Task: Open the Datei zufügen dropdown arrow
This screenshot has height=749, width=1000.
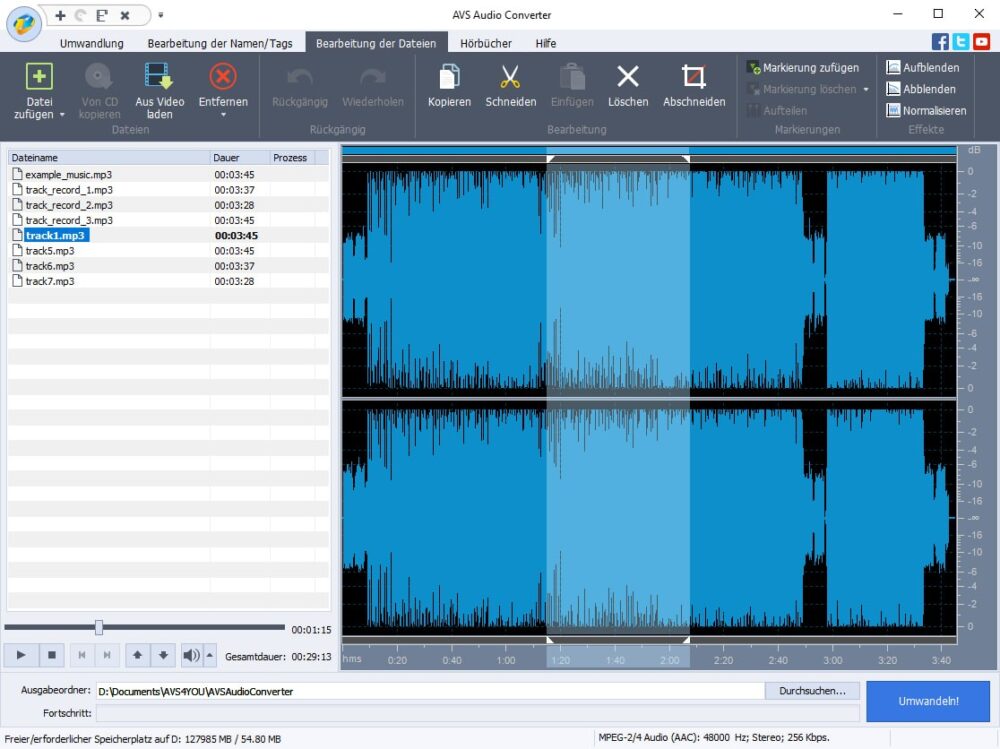Action: coord(62,115)
